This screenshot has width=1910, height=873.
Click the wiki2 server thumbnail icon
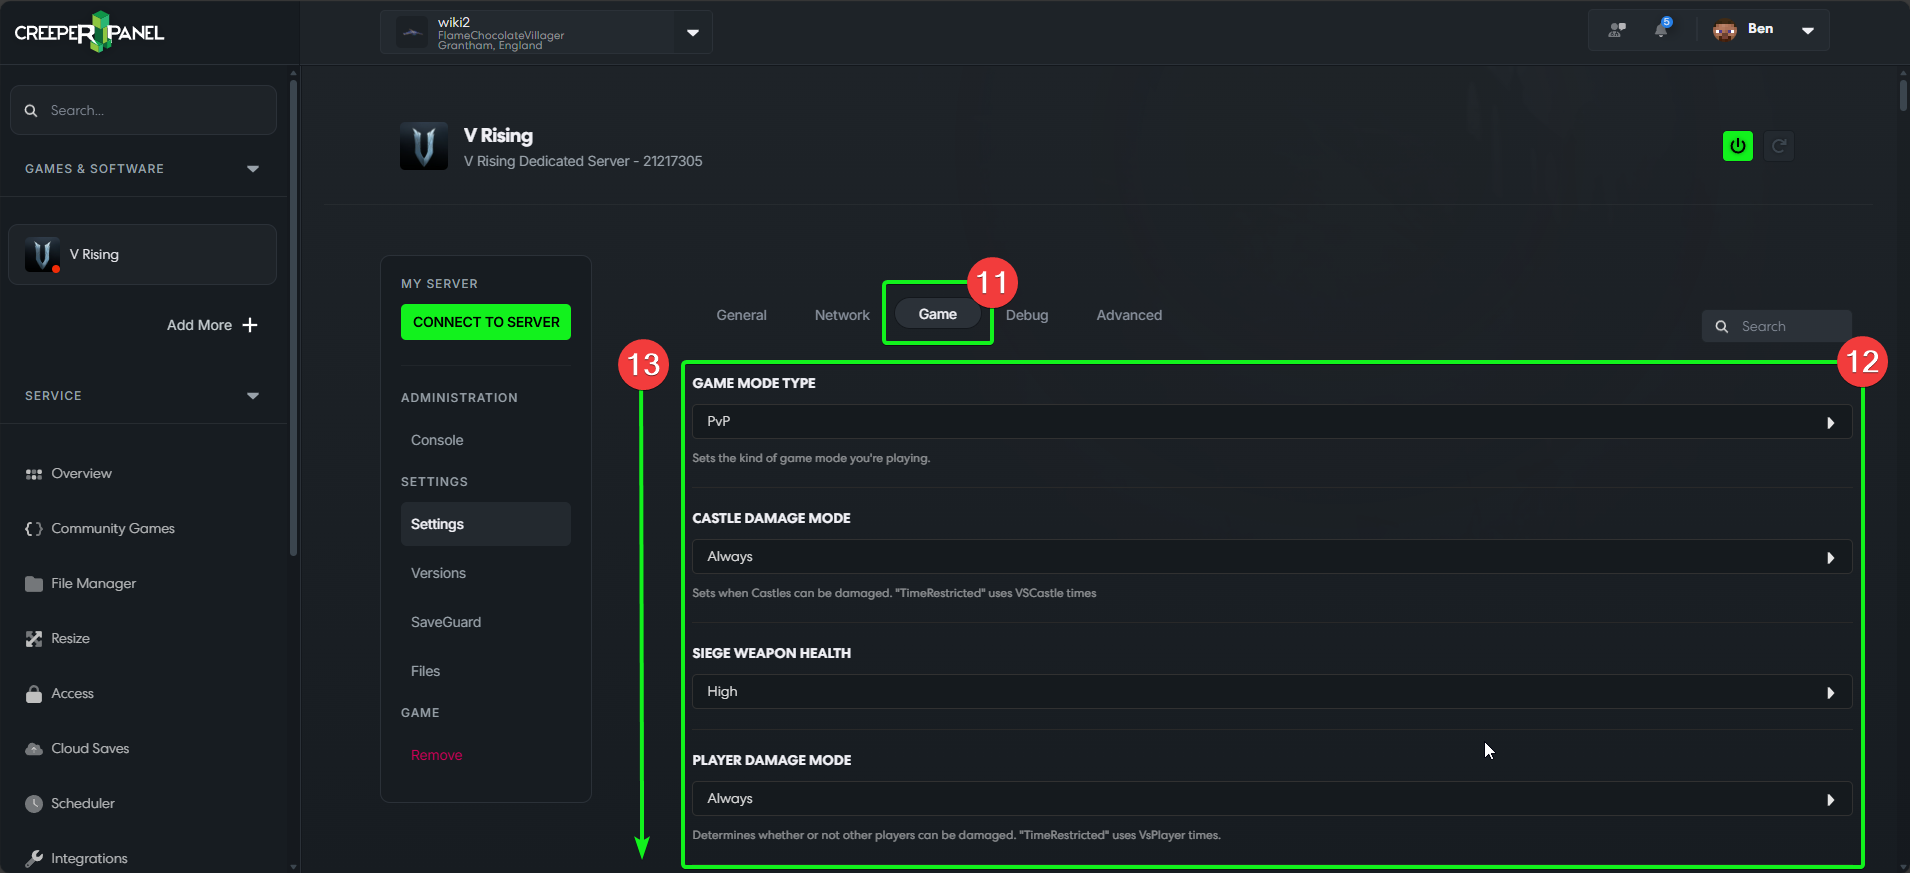tap(412, 33)
